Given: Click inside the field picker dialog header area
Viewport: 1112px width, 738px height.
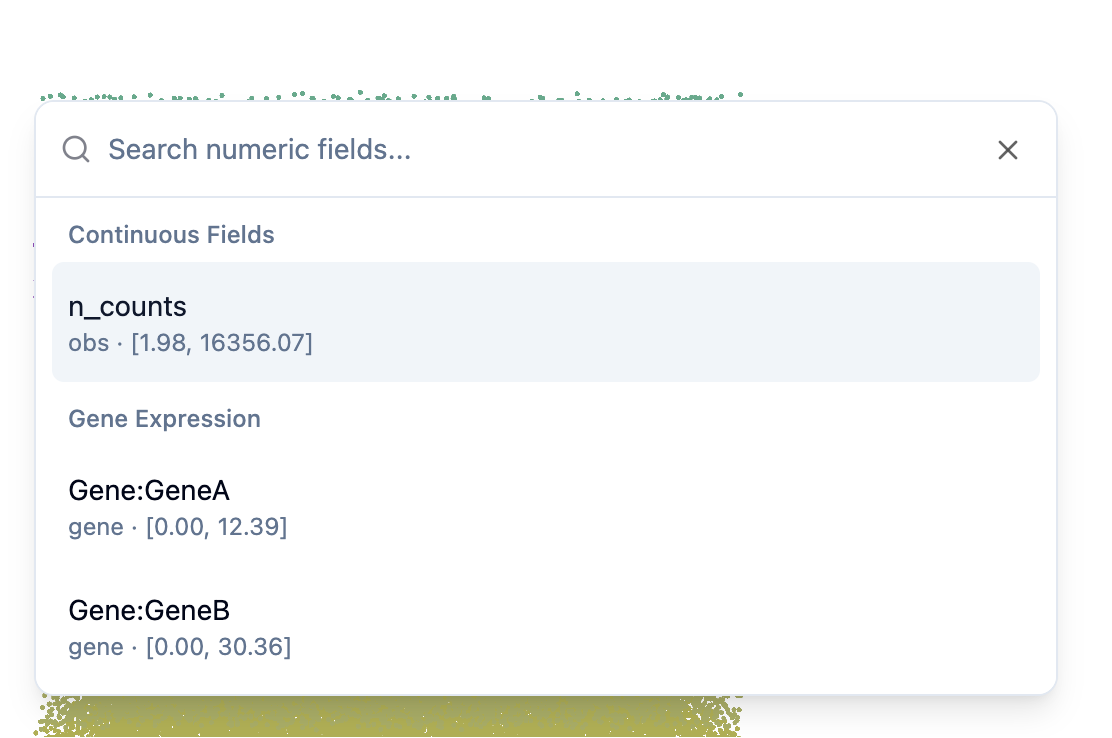Looking at the screenshot, I should click(x=546, y=149).
